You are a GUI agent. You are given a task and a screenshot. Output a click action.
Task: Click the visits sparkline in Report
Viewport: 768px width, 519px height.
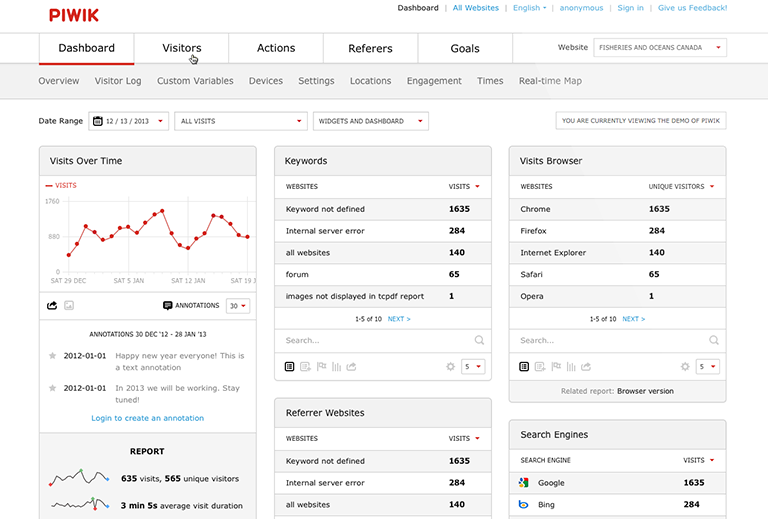79,477
